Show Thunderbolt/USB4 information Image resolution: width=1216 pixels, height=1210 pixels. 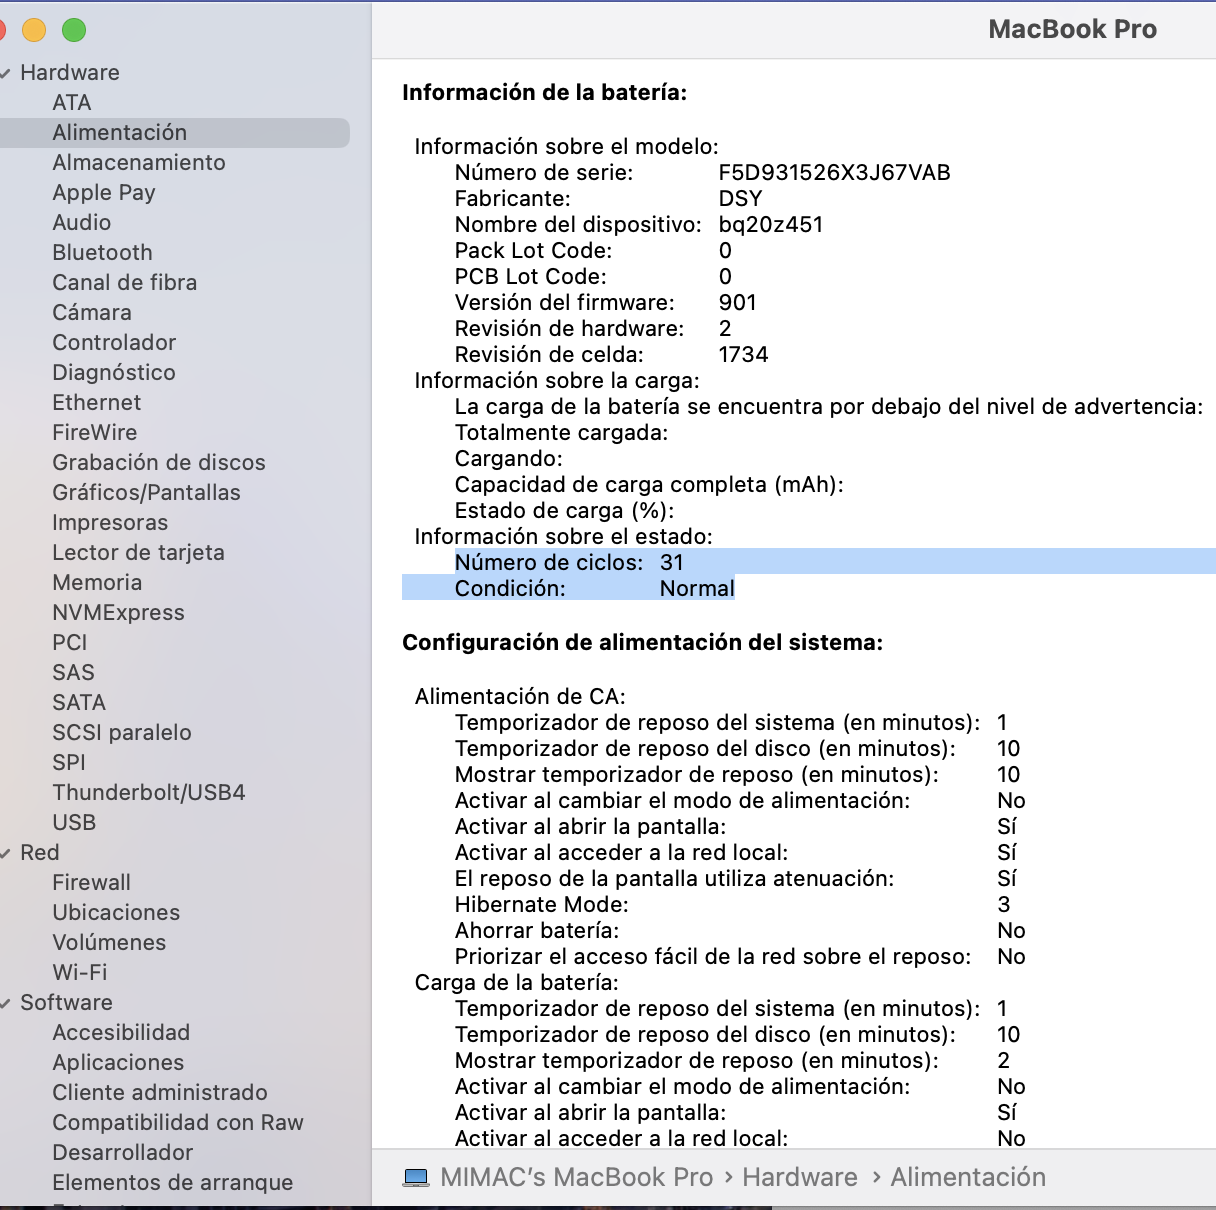click(148, 793)
